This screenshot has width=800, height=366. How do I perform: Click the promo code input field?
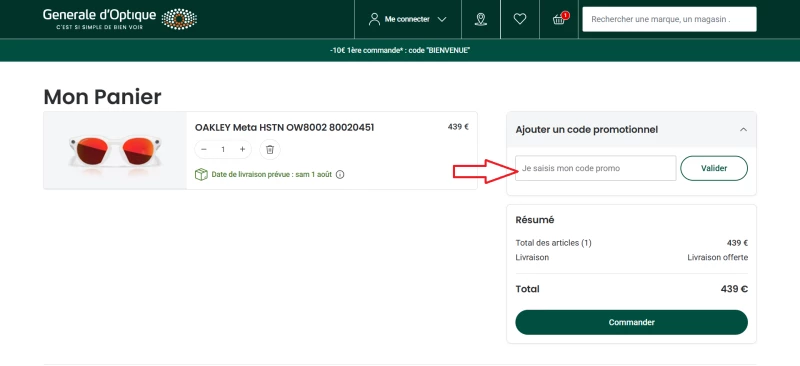(595, 168)
